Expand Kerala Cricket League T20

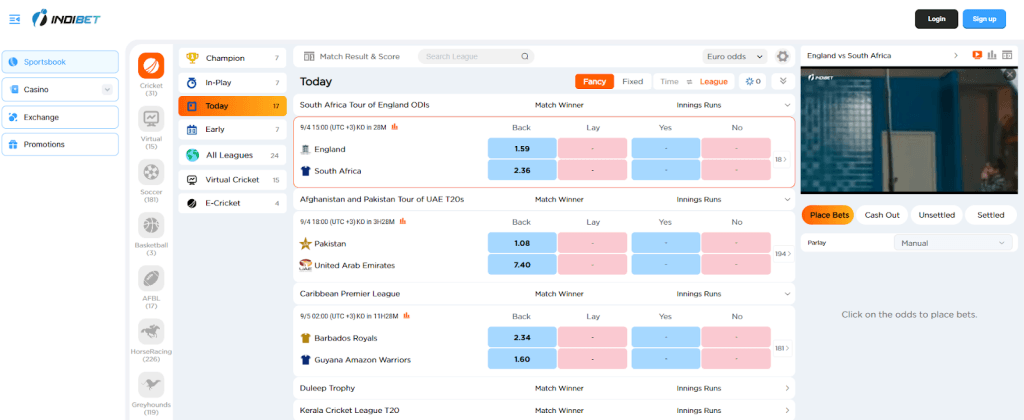[x=787, y=411]
